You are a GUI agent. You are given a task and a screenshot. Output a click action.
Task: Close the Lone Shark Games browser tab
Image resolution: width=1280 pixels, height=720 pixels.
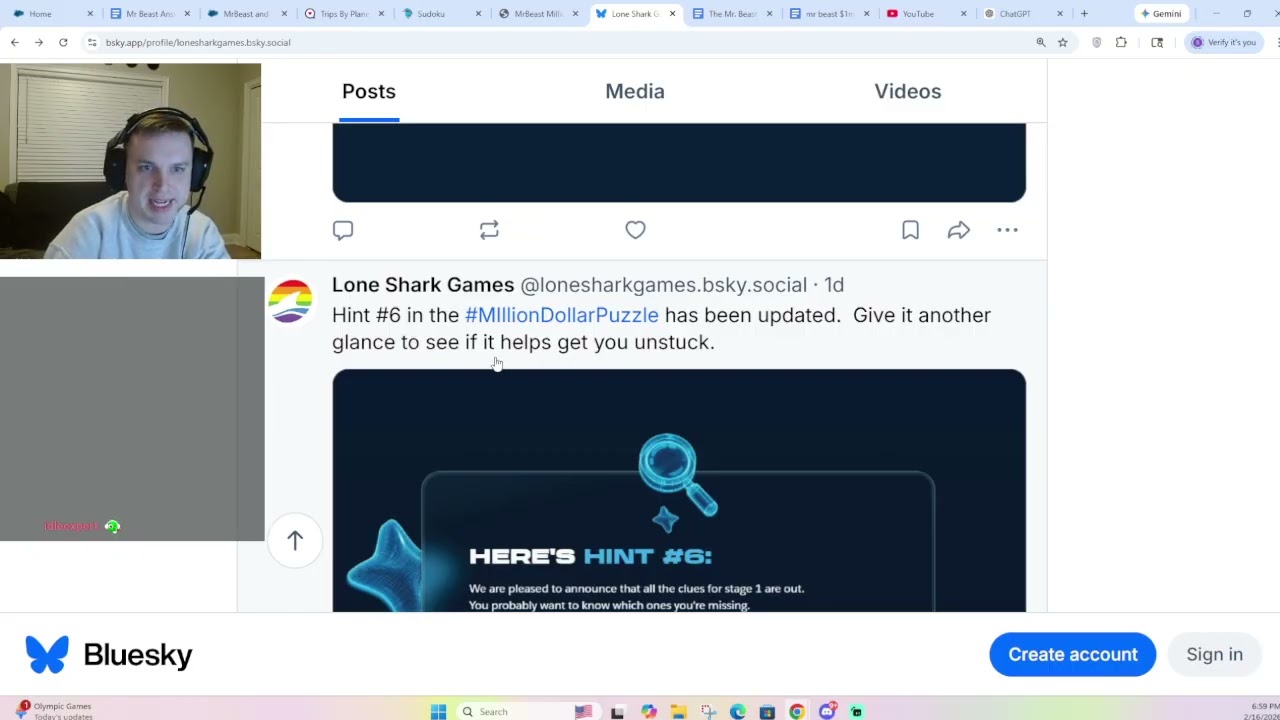[672, 14]
